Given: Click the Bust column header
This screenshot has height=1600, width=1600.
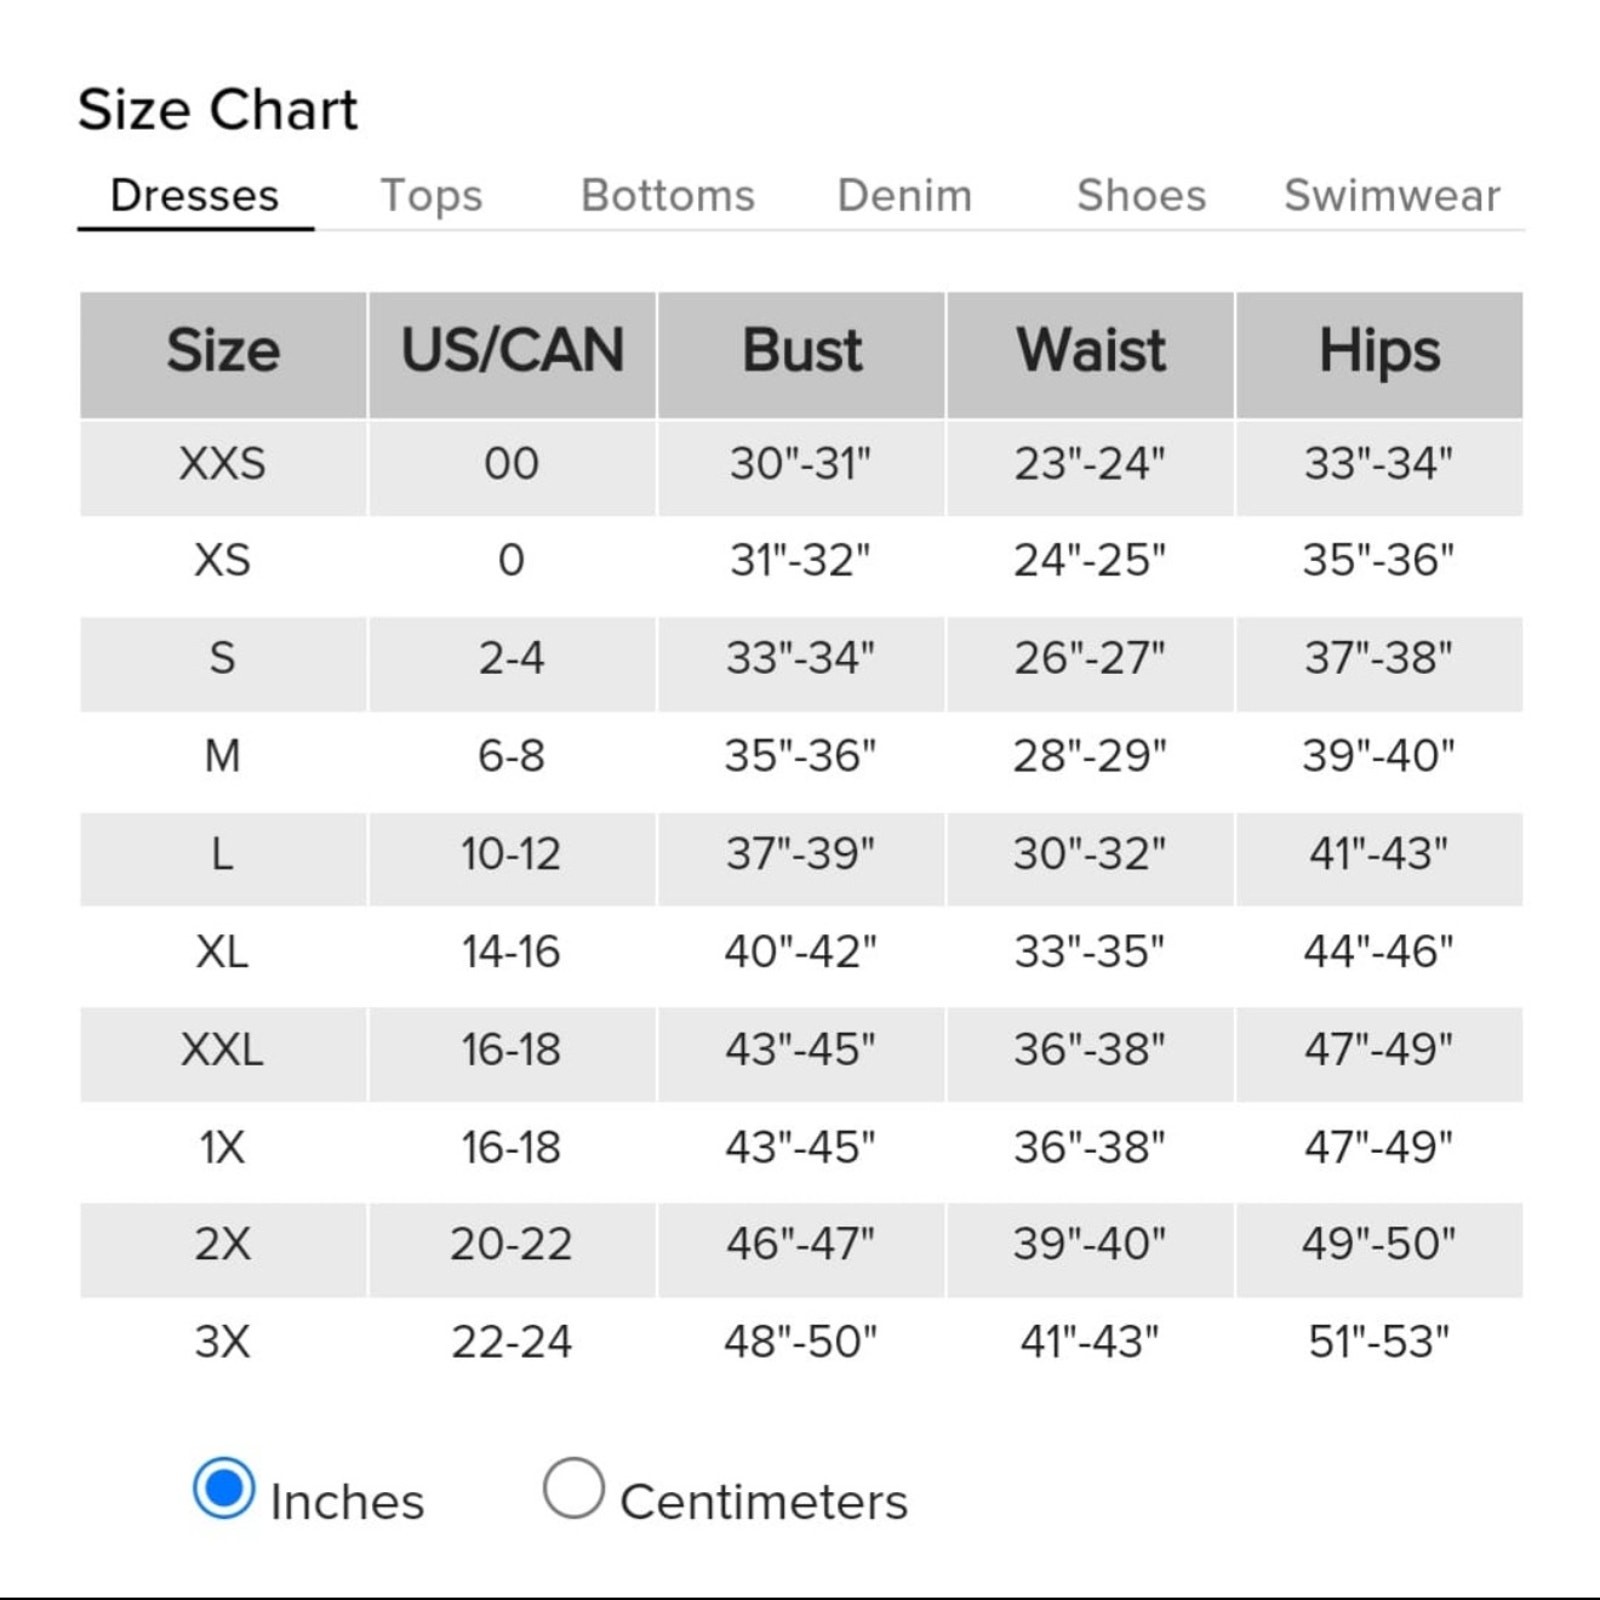Looking at the screenshot, I should [801, 354].
